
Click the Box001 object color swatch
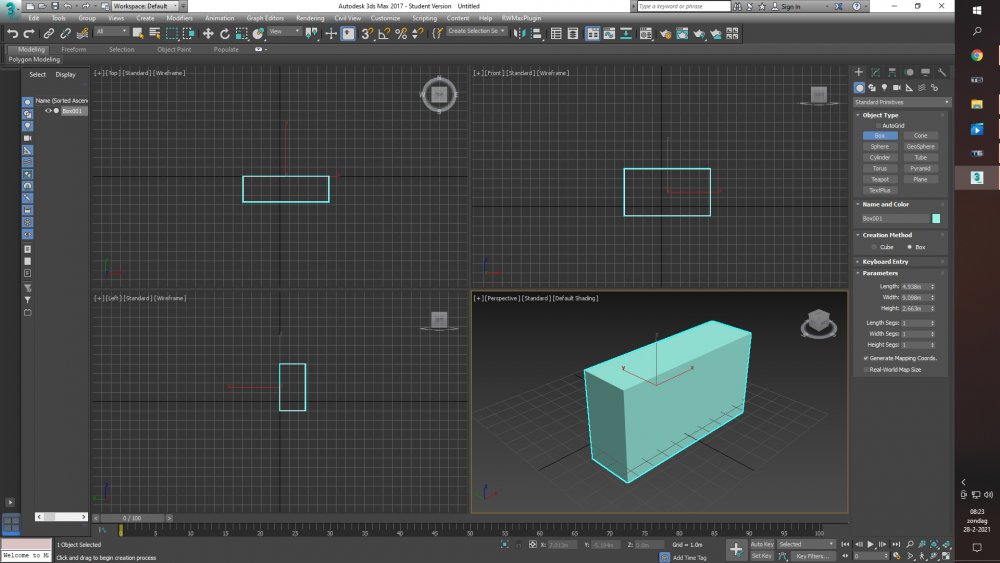pos(936,218)
